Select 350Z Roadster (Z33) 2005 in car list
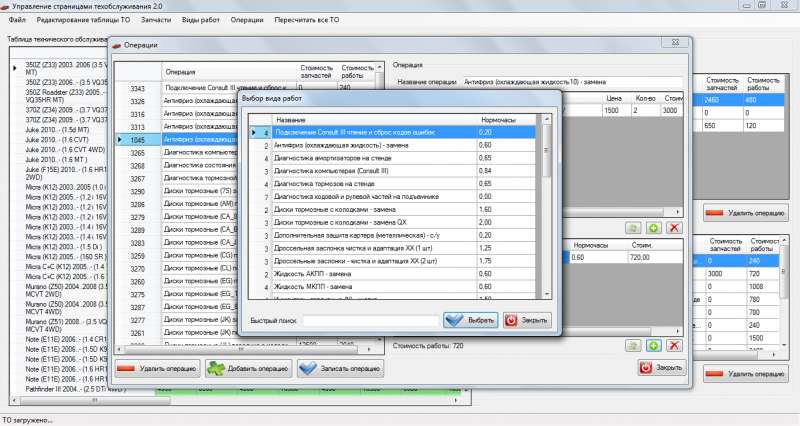Screen dimensions: 800x426 [x=65, y=96]
